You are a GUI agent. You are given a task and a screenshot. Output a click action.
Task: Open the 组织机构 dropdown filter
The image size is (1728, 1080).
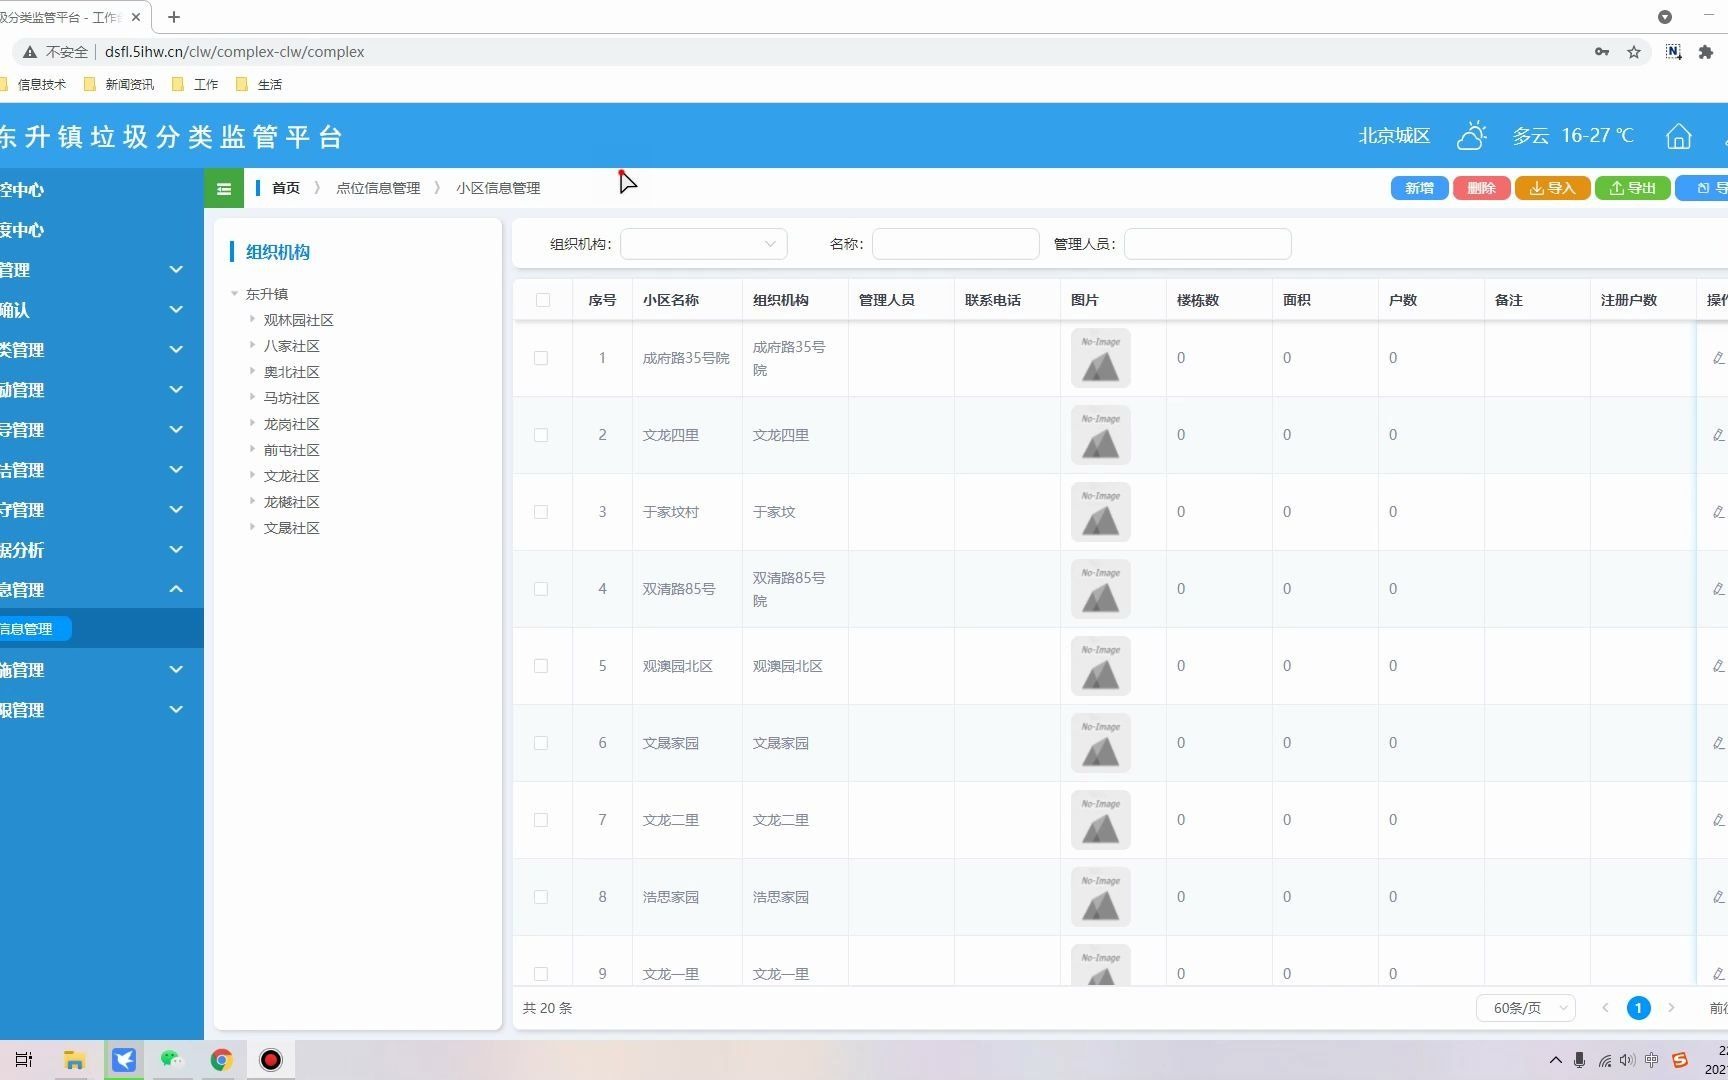point(703,243)
